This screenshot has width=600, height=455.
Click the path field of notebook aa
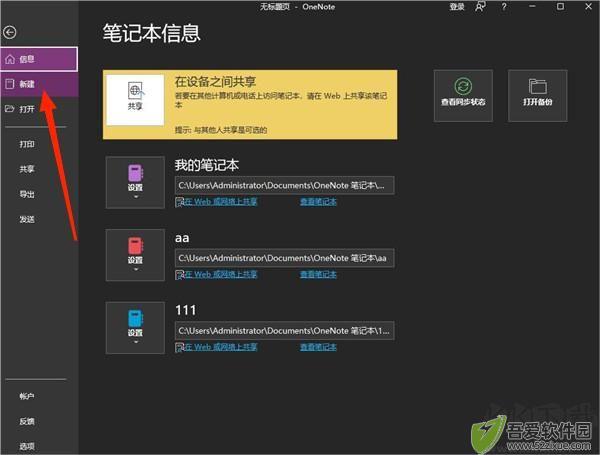[284, 258]
